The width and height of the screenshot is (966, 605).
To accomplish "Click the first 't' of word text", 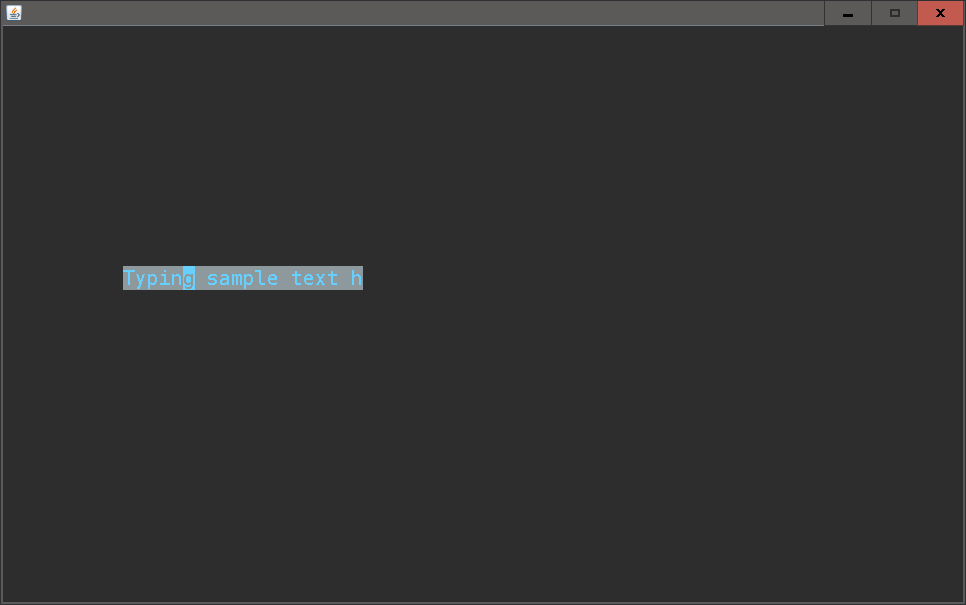I will click(x=297, y=278).
